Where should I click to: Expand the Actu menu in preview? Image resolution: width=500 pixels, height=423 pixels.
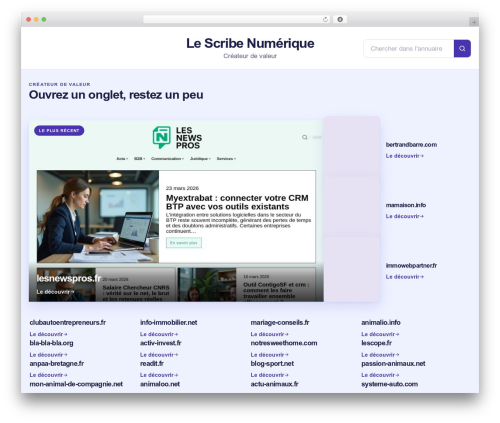click(122, 159)
